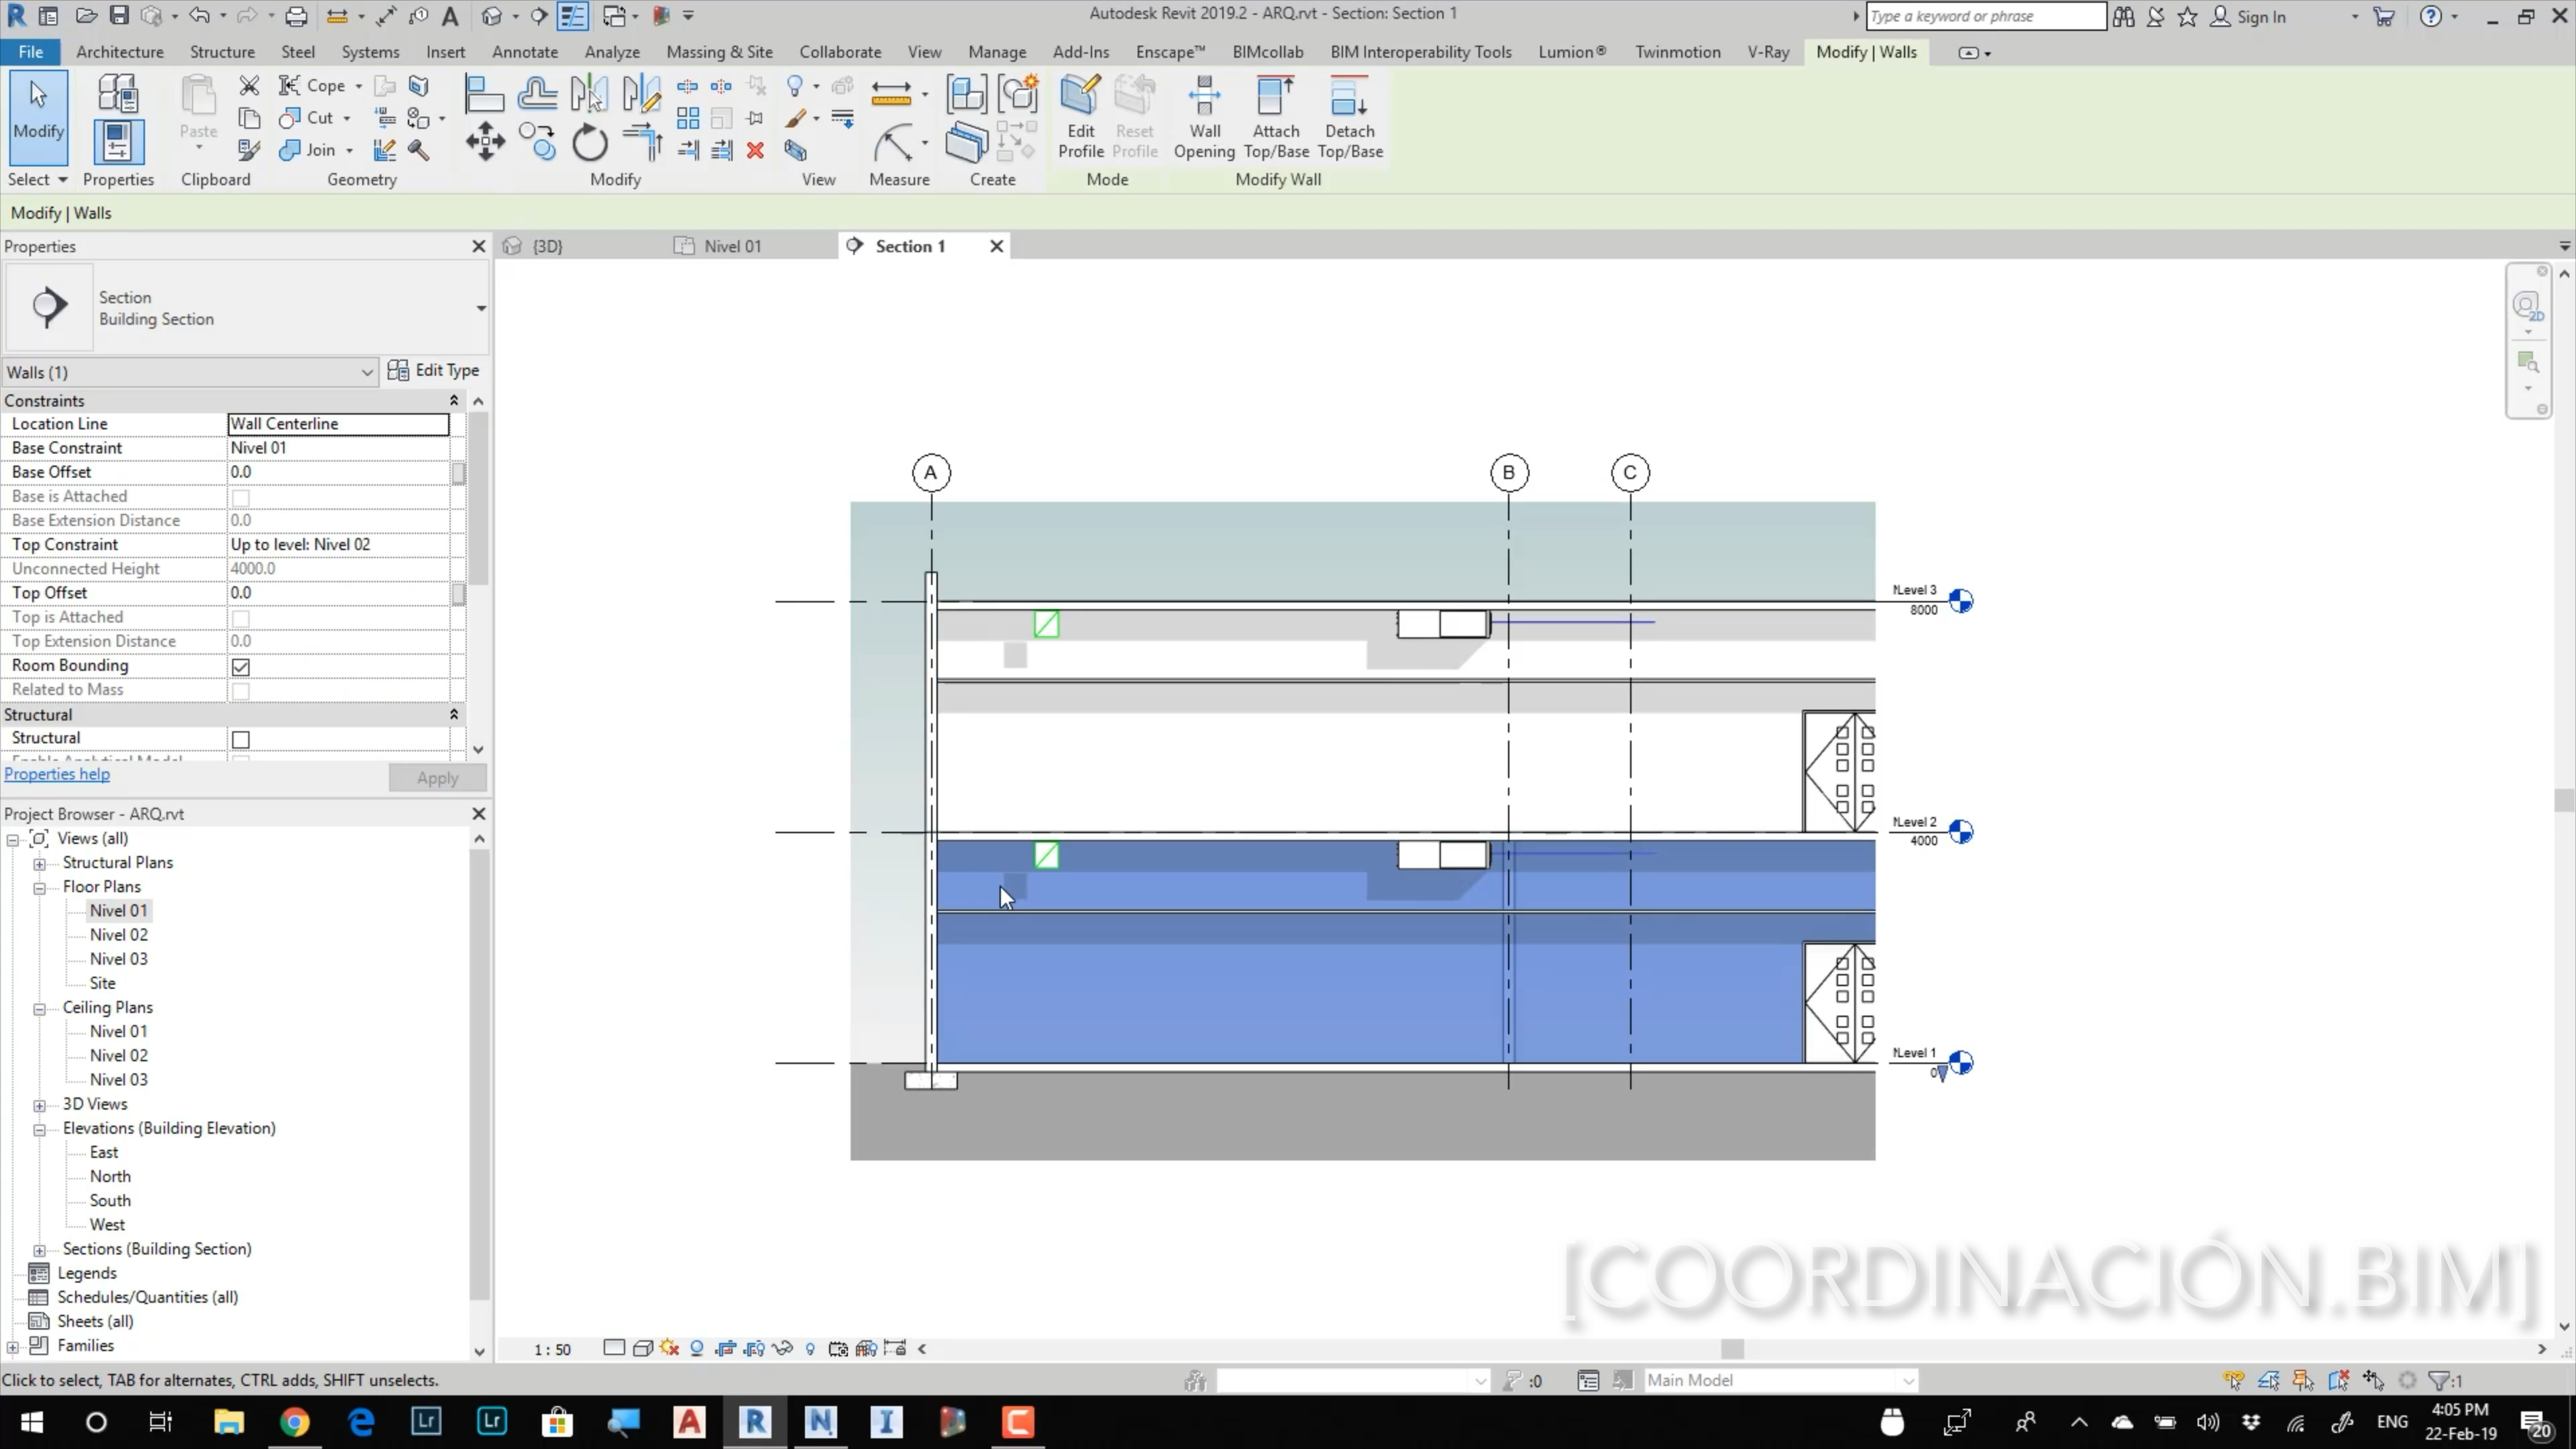The image size is (2576, 1449).
Task: Open Chrome from the taskbar
Action: pos(294,1421)
